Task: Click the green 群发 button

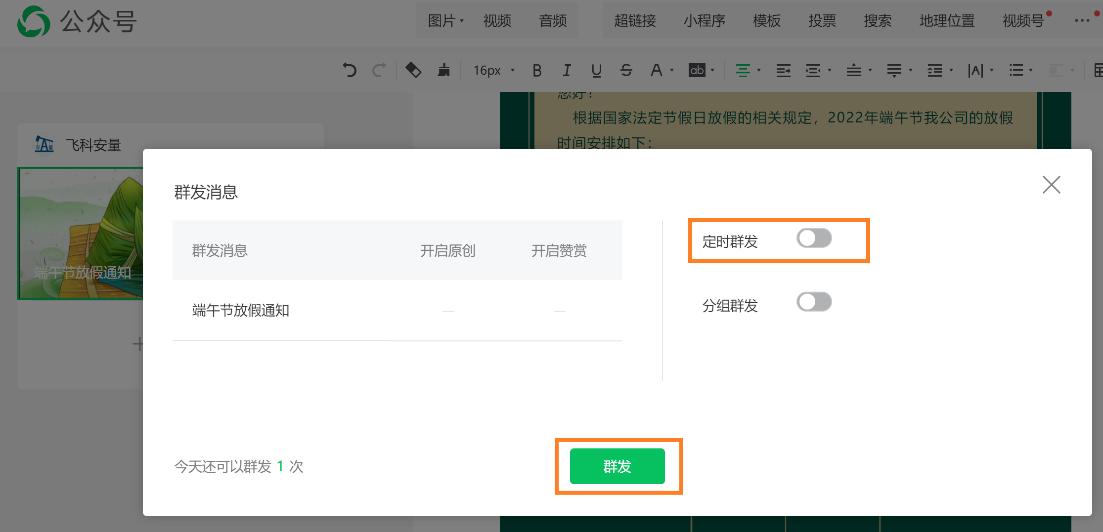Action: pos(617,466)
